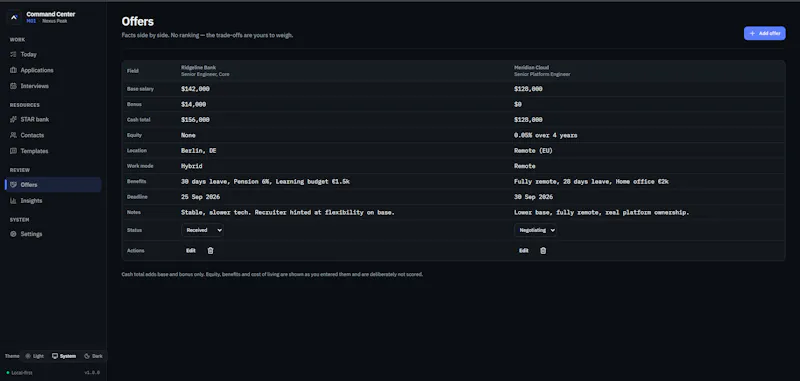This screenshot has height=381, width=800.
Task: Edit the Ridgeline Bank offer
Action: (x=191, y=250)
